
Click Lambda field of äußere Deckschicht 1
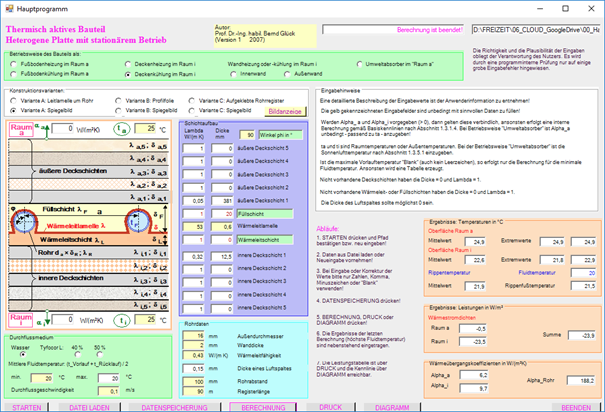click(193, 201)
